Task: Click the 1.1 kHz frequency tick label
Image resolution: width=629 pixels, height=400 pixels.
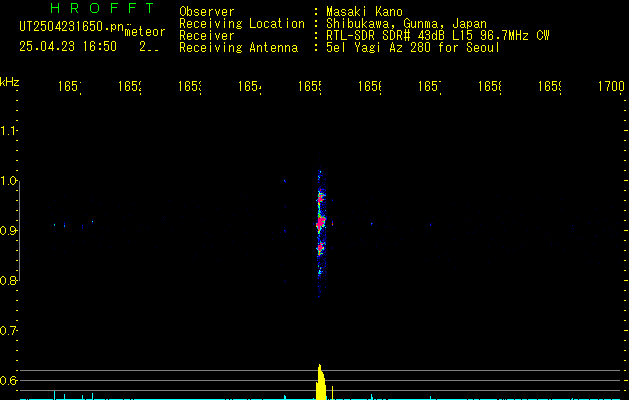Action: (x=8, y=131)
